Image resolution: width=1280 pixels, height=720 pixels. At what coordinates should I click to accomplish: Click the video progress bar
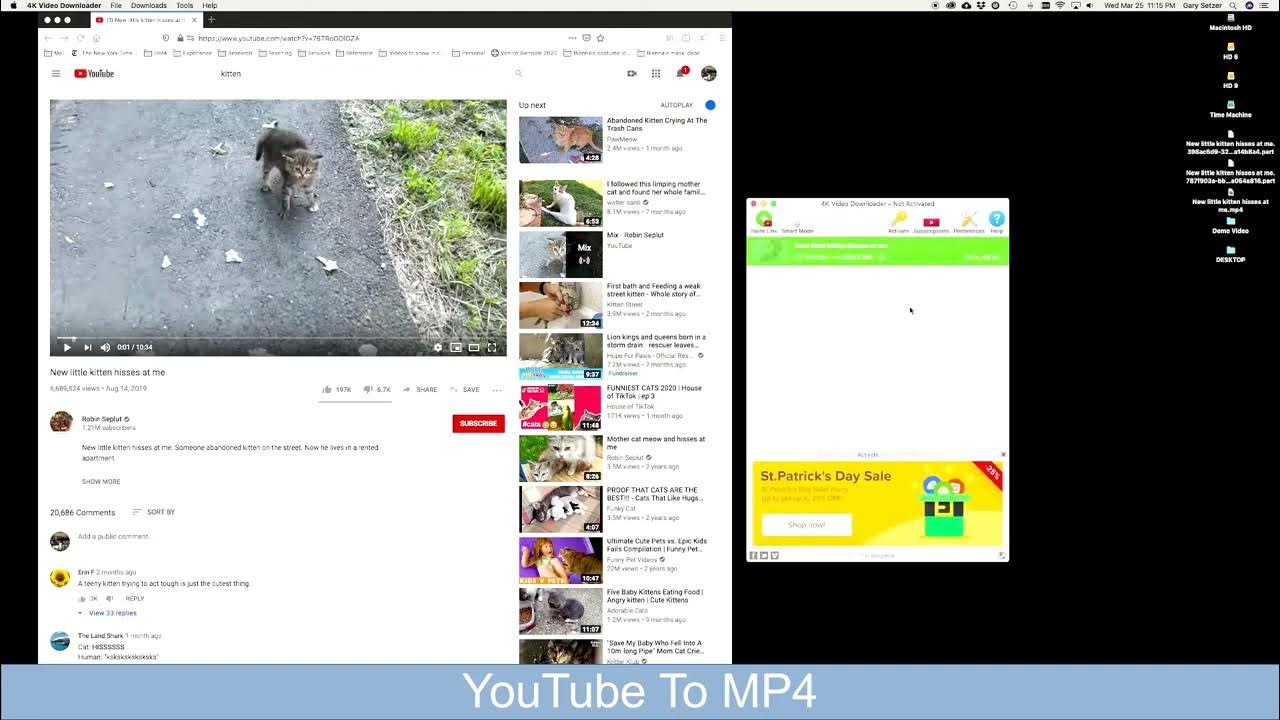278,338
